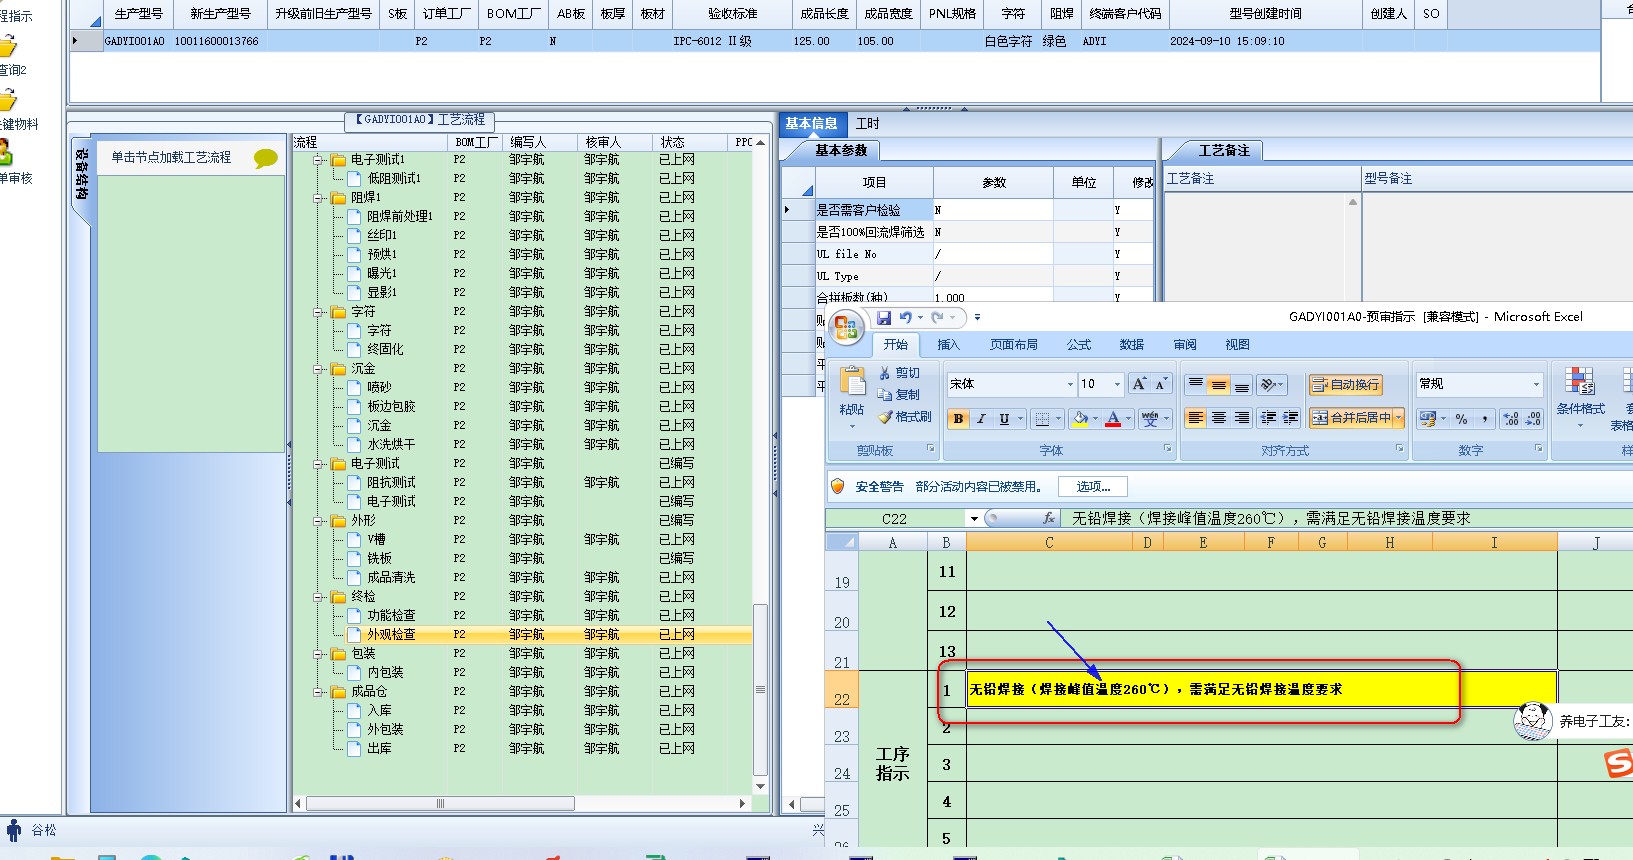Image resolution: width=1633 pixels, height=860 pixels.
Task: Click the yellow speech bubble icon in 单击节点加载工艺流程
Action: pos(266,158)
